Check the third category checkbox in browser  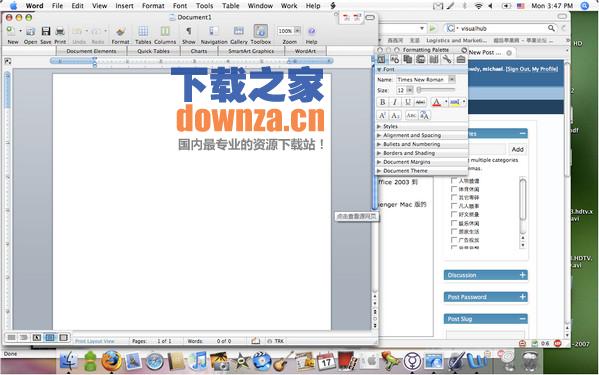(x=454, y=197)
